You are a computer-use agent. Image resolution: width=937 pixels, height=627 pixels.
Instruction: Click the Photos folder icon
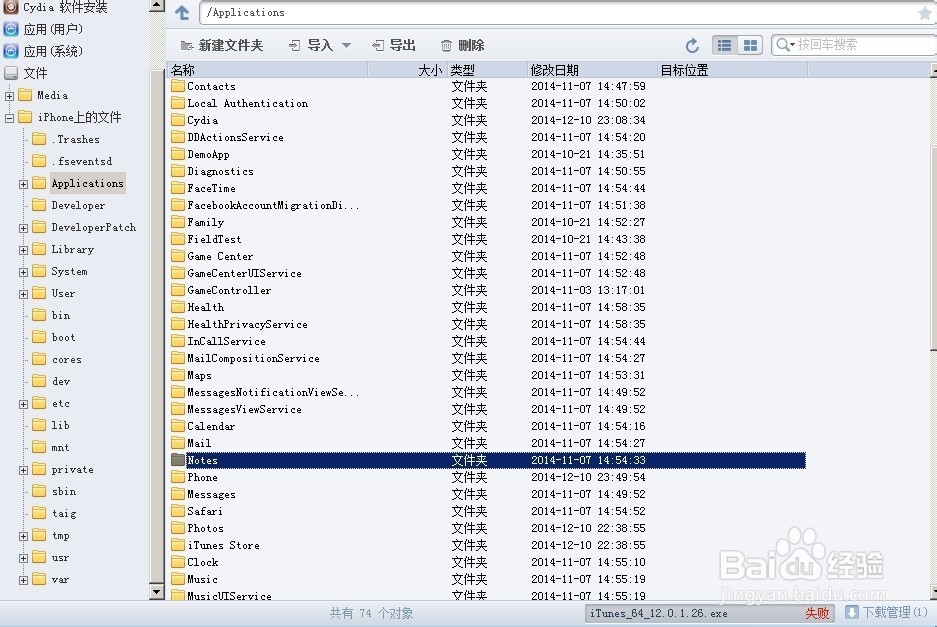[177, 528]
